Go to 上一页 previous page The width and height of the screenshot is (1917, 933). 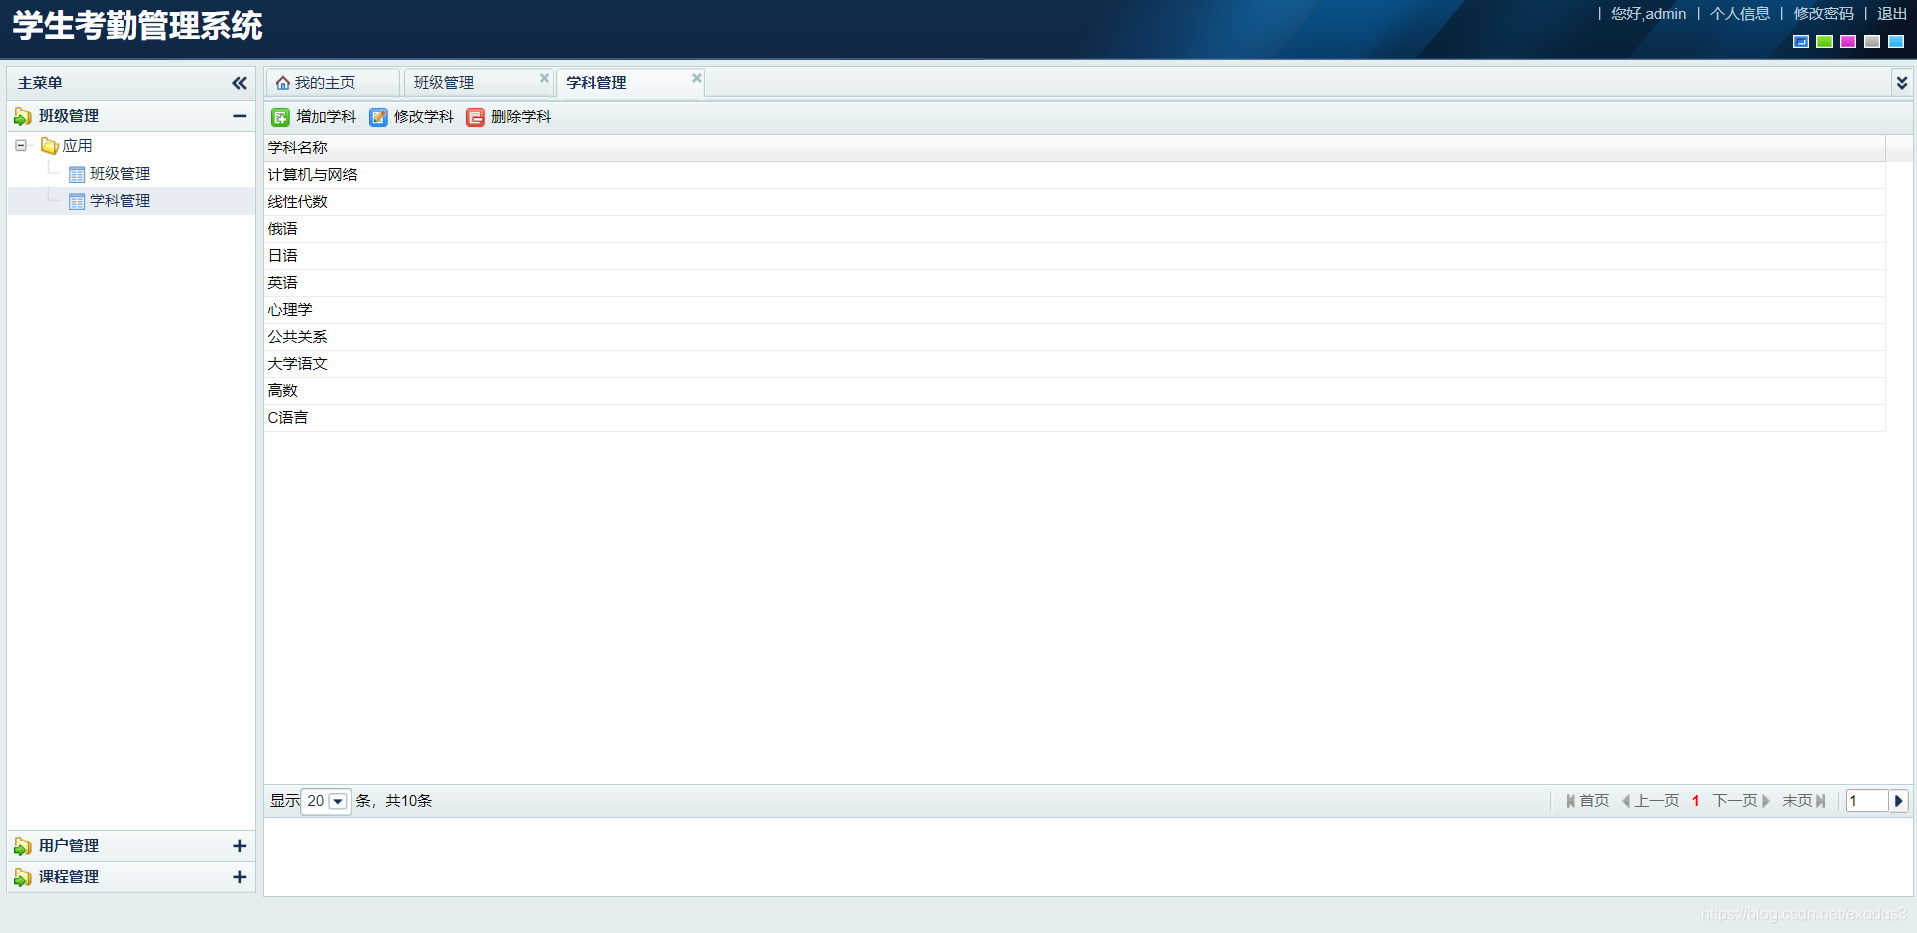tap(1651, 801)
